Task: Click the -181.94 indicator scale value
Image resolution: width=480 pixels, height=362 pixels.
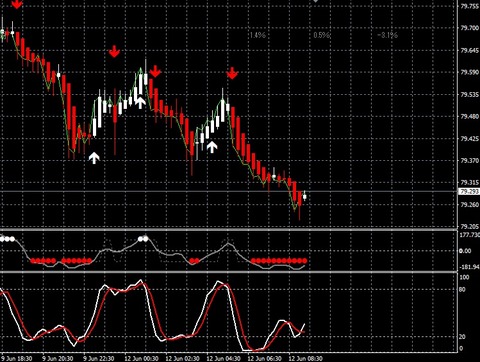Action: pos(469,267)
